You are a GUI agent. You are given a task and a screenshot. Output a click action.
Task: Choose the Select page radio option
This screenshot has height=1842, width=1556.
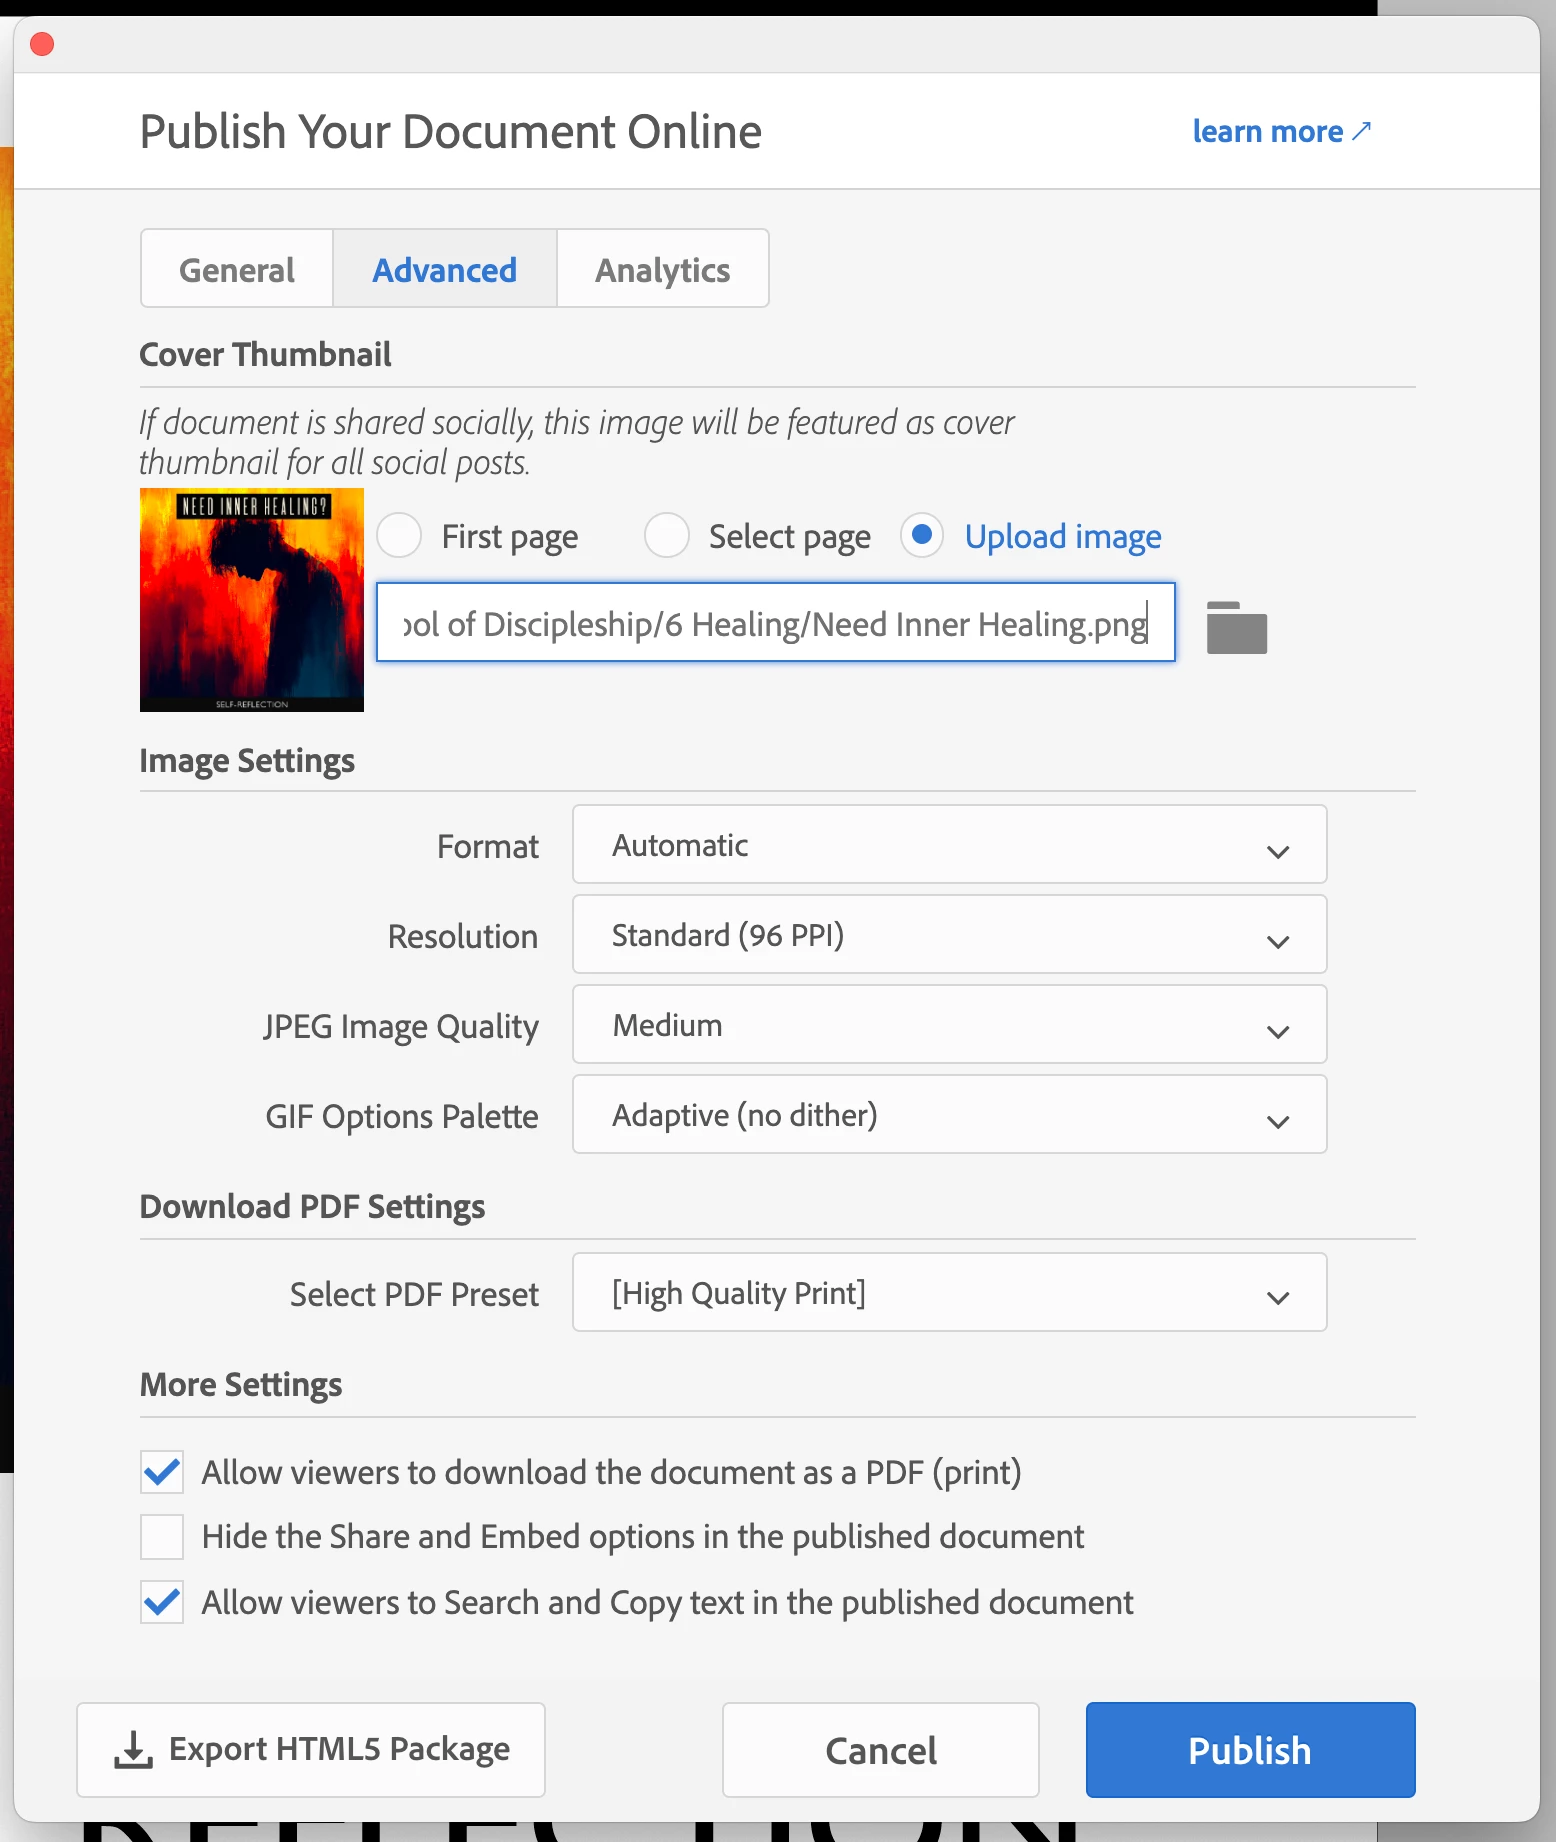point(667,535)
